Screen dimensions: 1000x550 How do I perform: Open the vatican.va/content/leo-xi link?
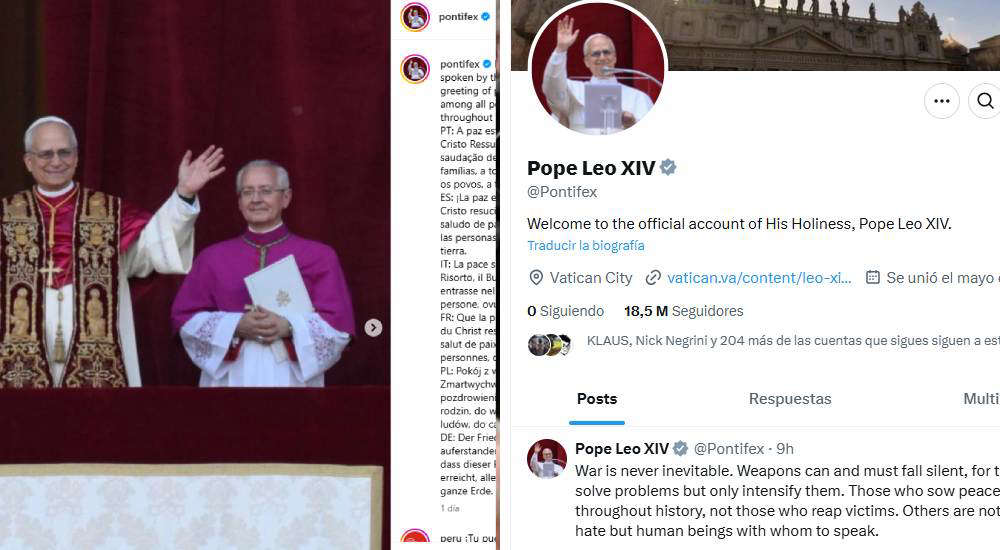[759, 278]
